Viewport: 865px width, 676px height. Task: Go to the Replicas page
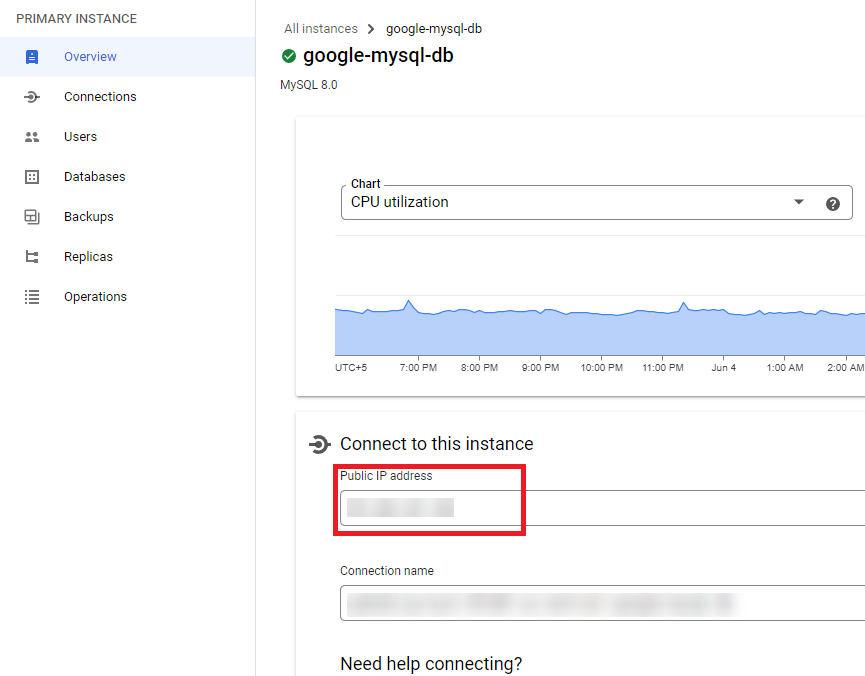[127, 257]
